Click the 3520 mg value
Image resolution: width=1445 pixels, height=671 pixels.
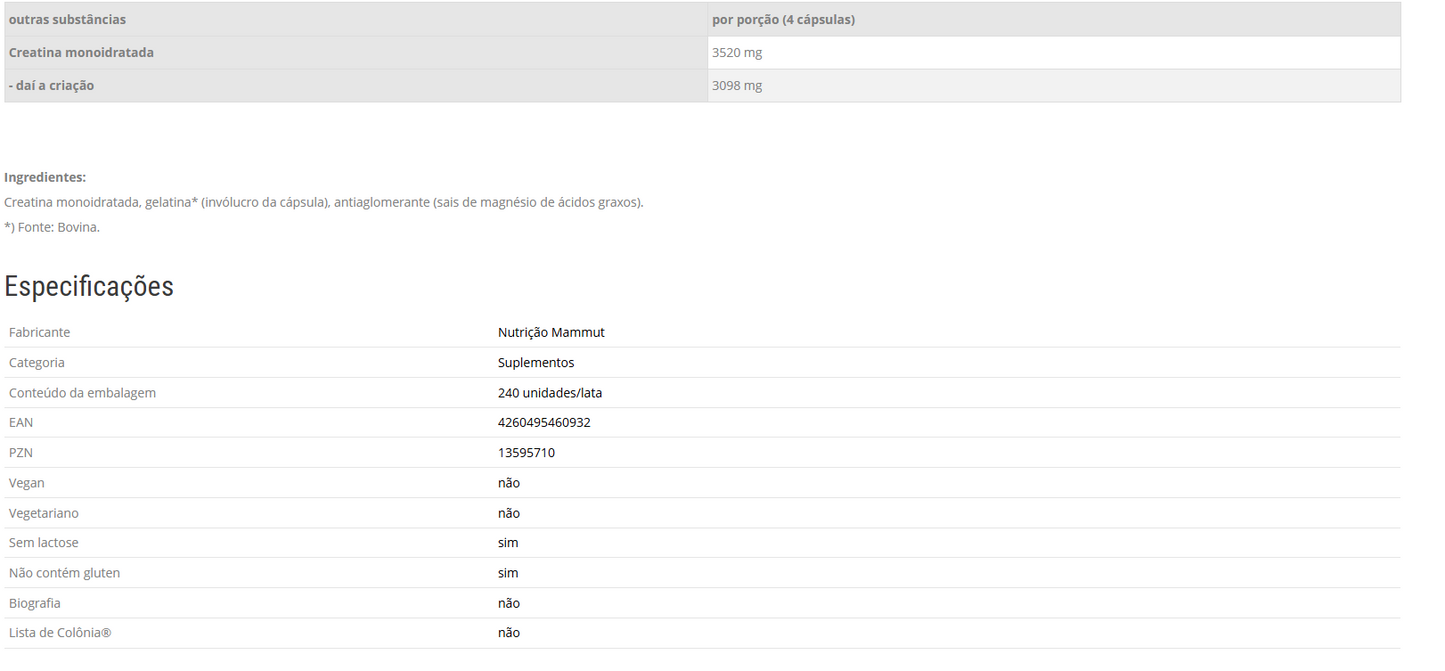[737, 52]
